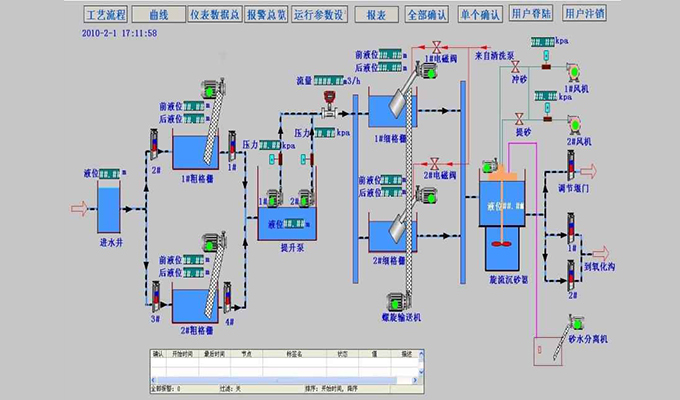Click pressure sensor above 2# lift pump
Image resolution: width=680 pixels, height=400 pixels.
[307, 159]
